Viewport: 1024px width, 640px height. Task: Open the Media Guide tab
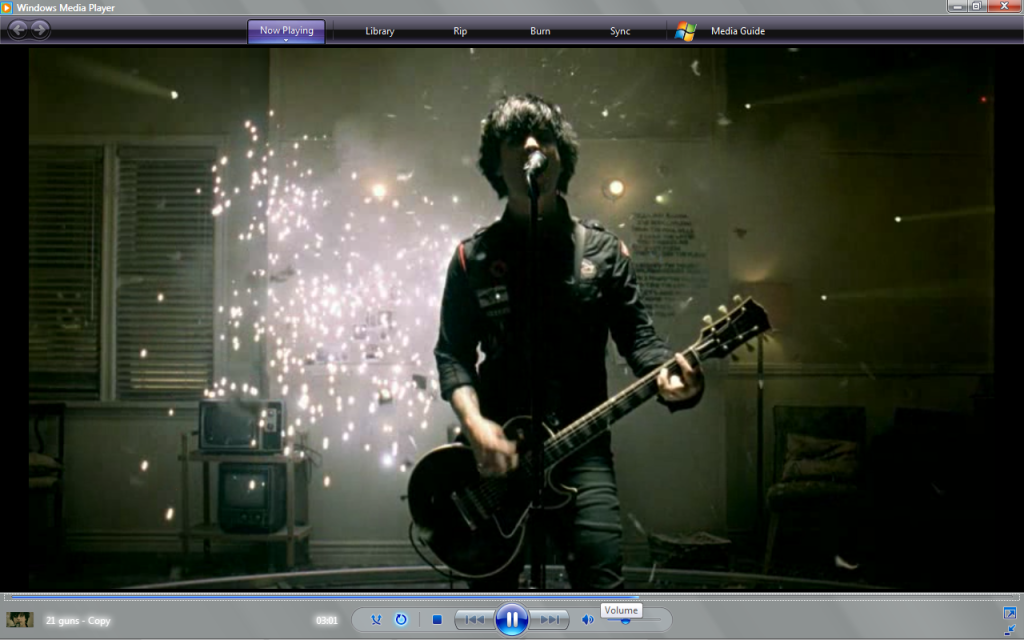click(x=737, y=31)
